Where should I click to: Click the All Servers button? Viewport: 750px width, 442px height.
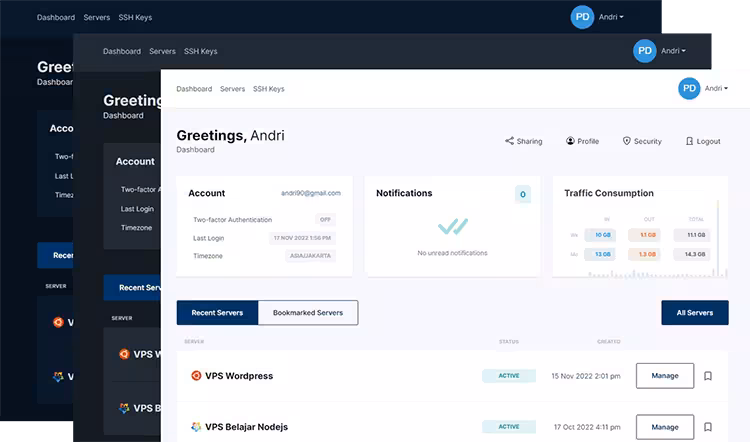(694, 313)
